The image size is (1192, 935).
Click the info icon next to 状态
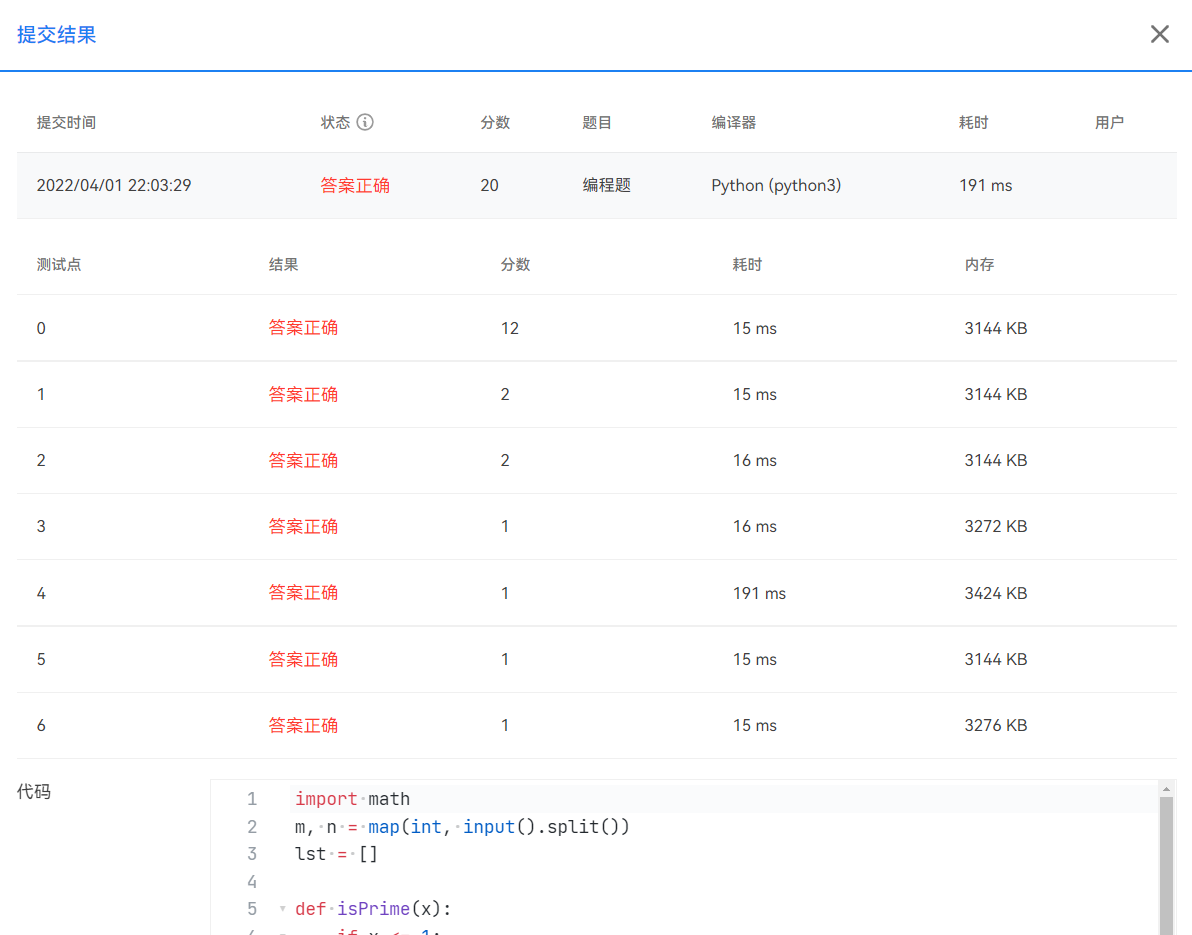click(x=366, y=121)
